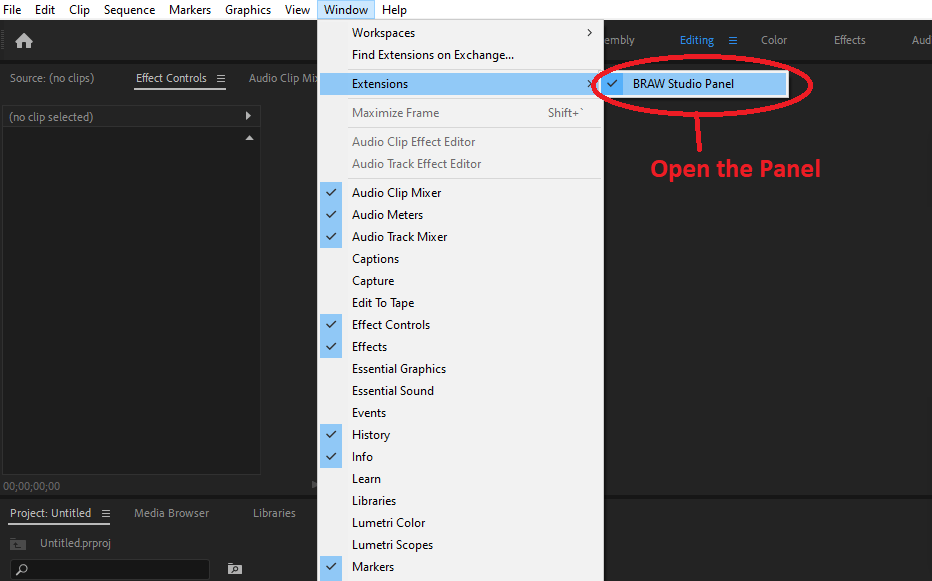Click the Home icon in the toolbar
The width and height of the screenshot is (932, 581).
(23, 40)
